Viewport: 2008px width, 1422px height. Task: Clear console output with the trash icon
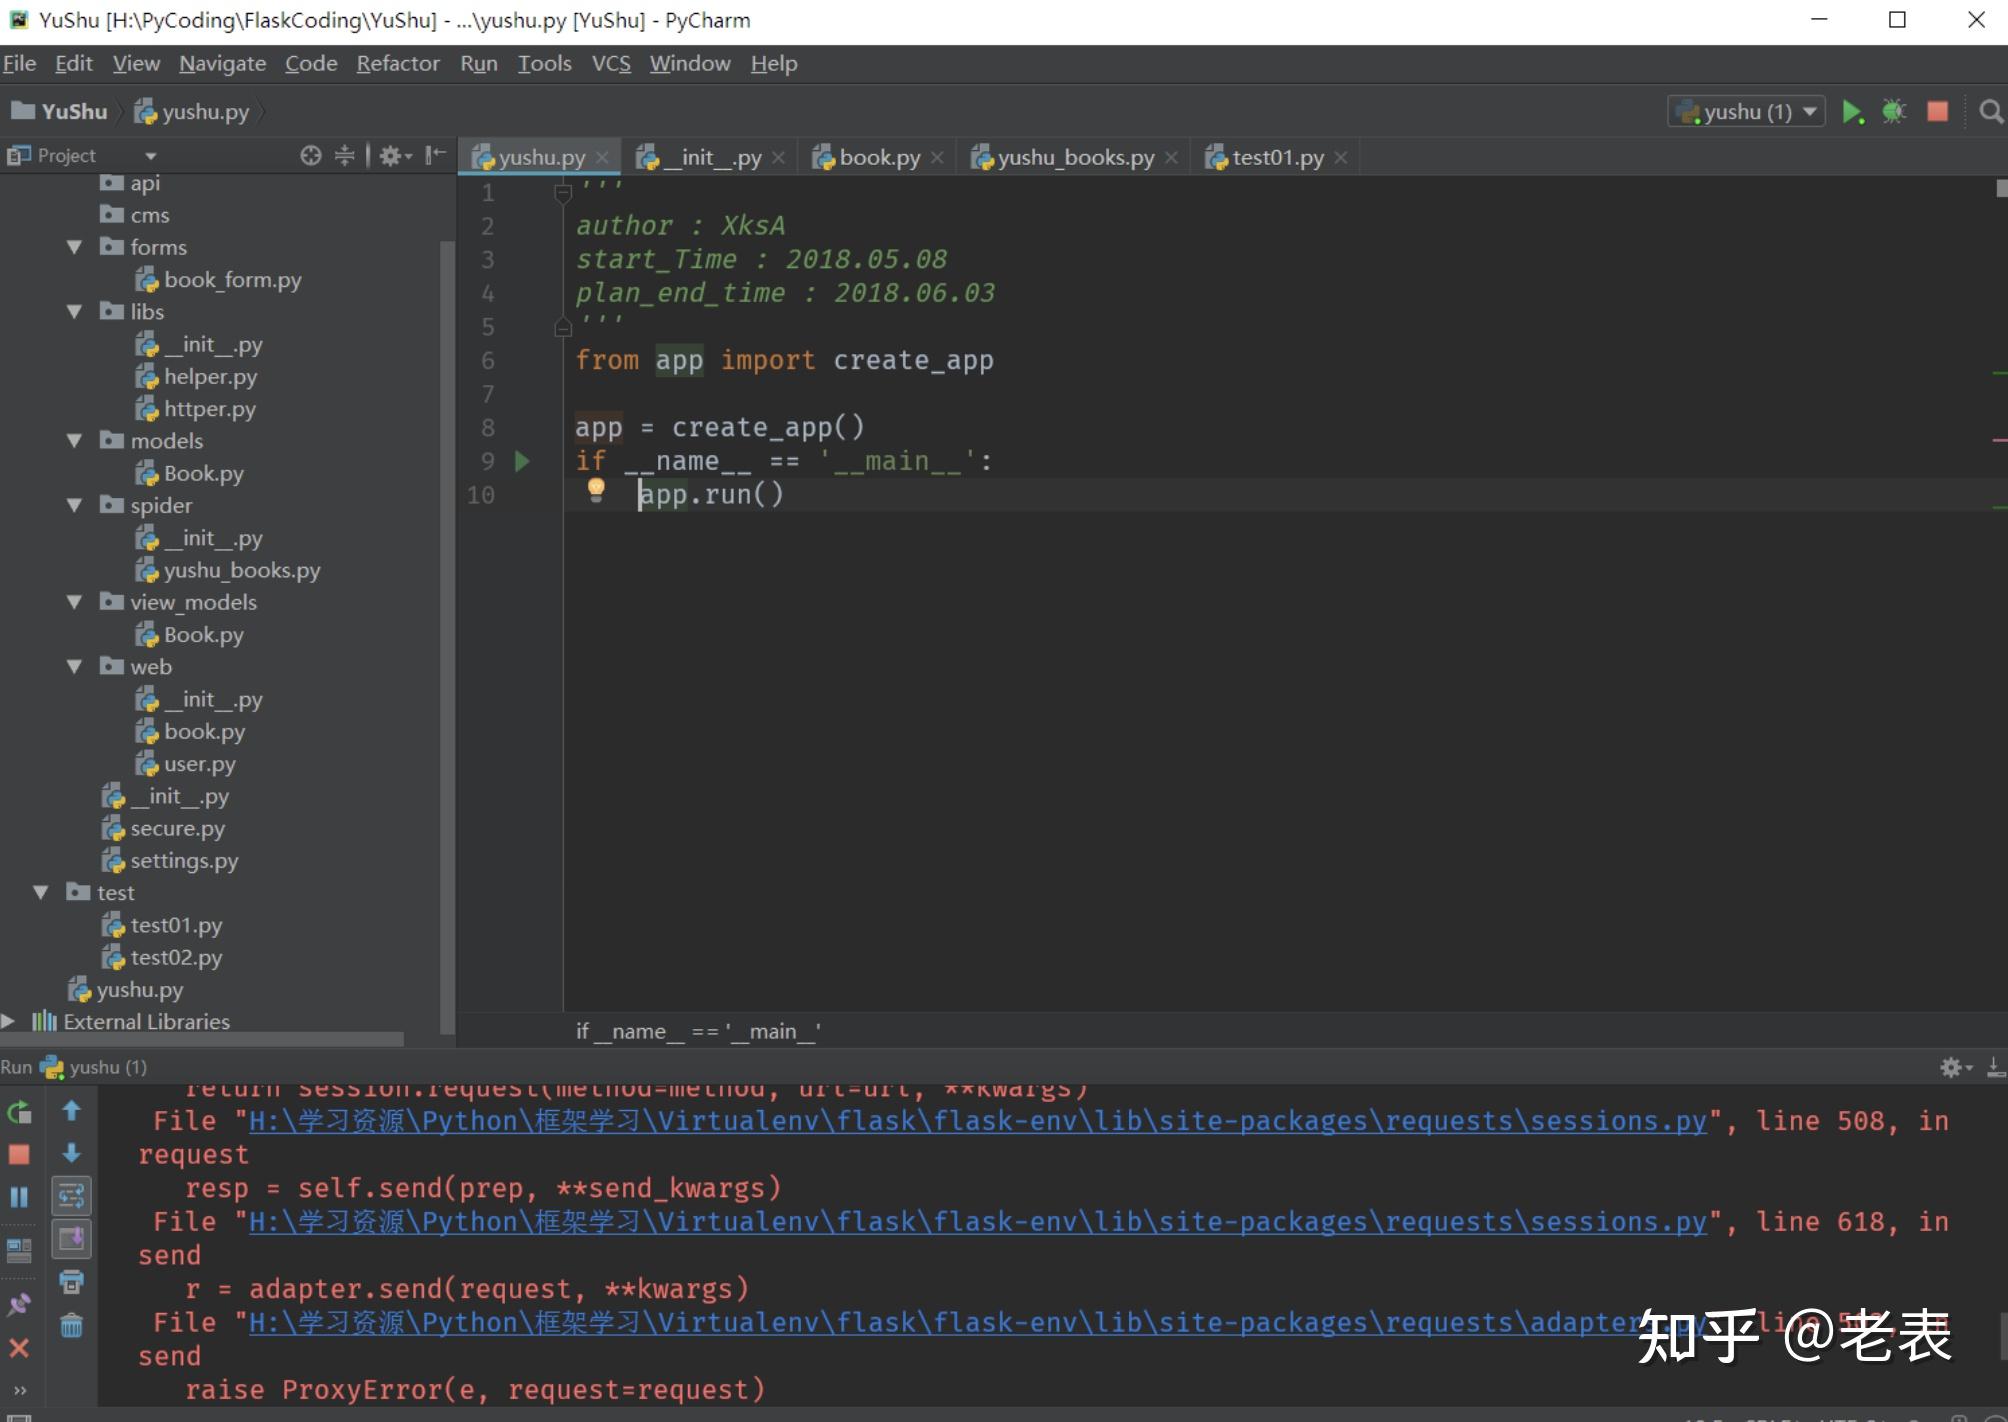[x=72, y=1325]
